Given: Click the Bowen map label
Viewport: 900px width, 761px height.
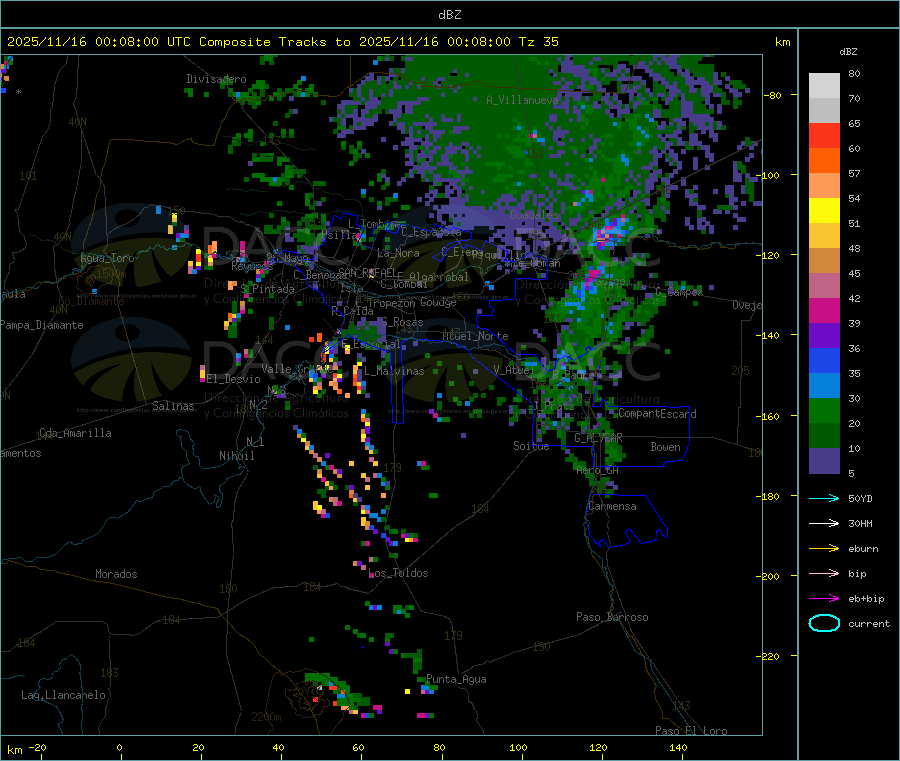Looking at the screenshot, I should tap(665, 446).
